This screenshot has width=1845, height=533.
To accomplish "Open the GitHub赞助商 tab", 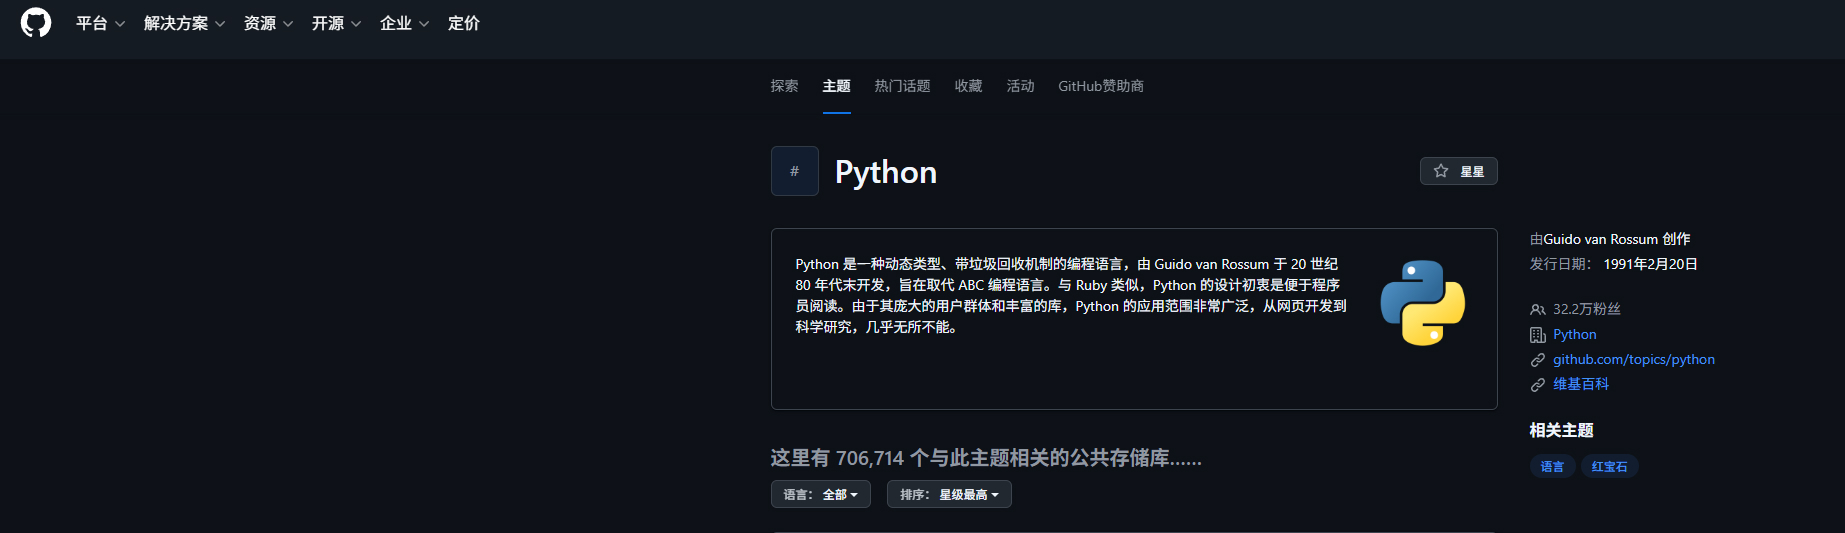I will coord(1101,86).
